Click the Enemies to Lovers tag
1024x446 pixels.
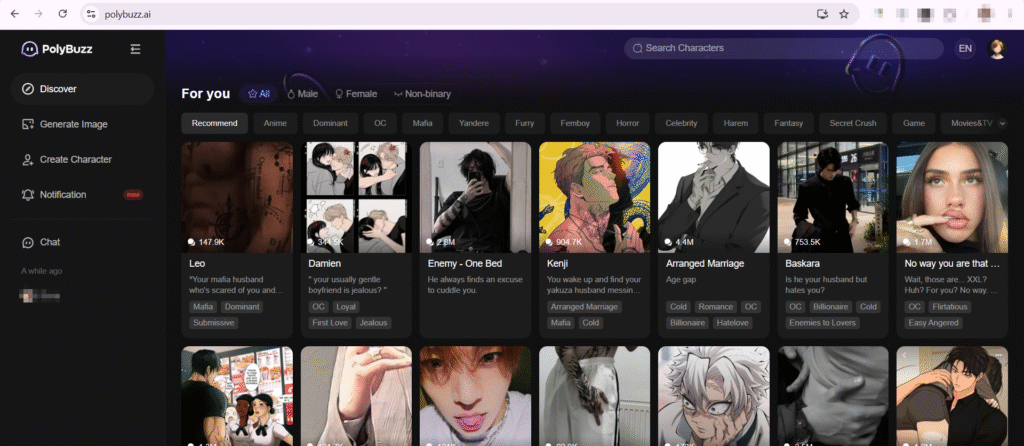tap(822, 323)
